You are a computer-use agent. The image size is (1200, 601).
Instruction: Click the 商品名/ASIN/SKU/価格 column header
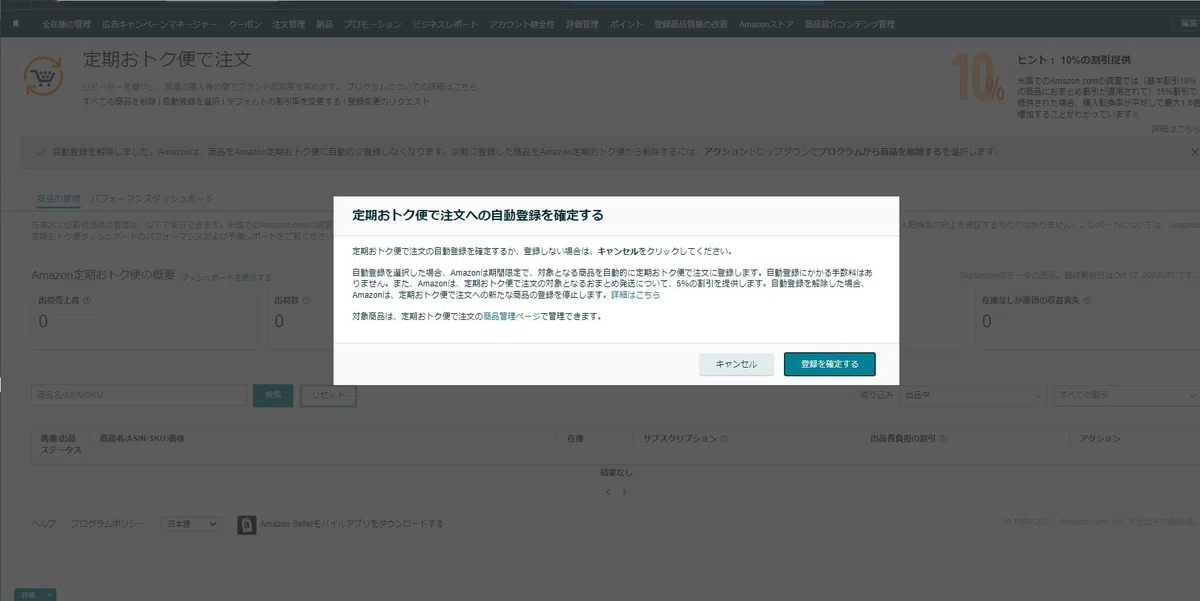point(141,439)
